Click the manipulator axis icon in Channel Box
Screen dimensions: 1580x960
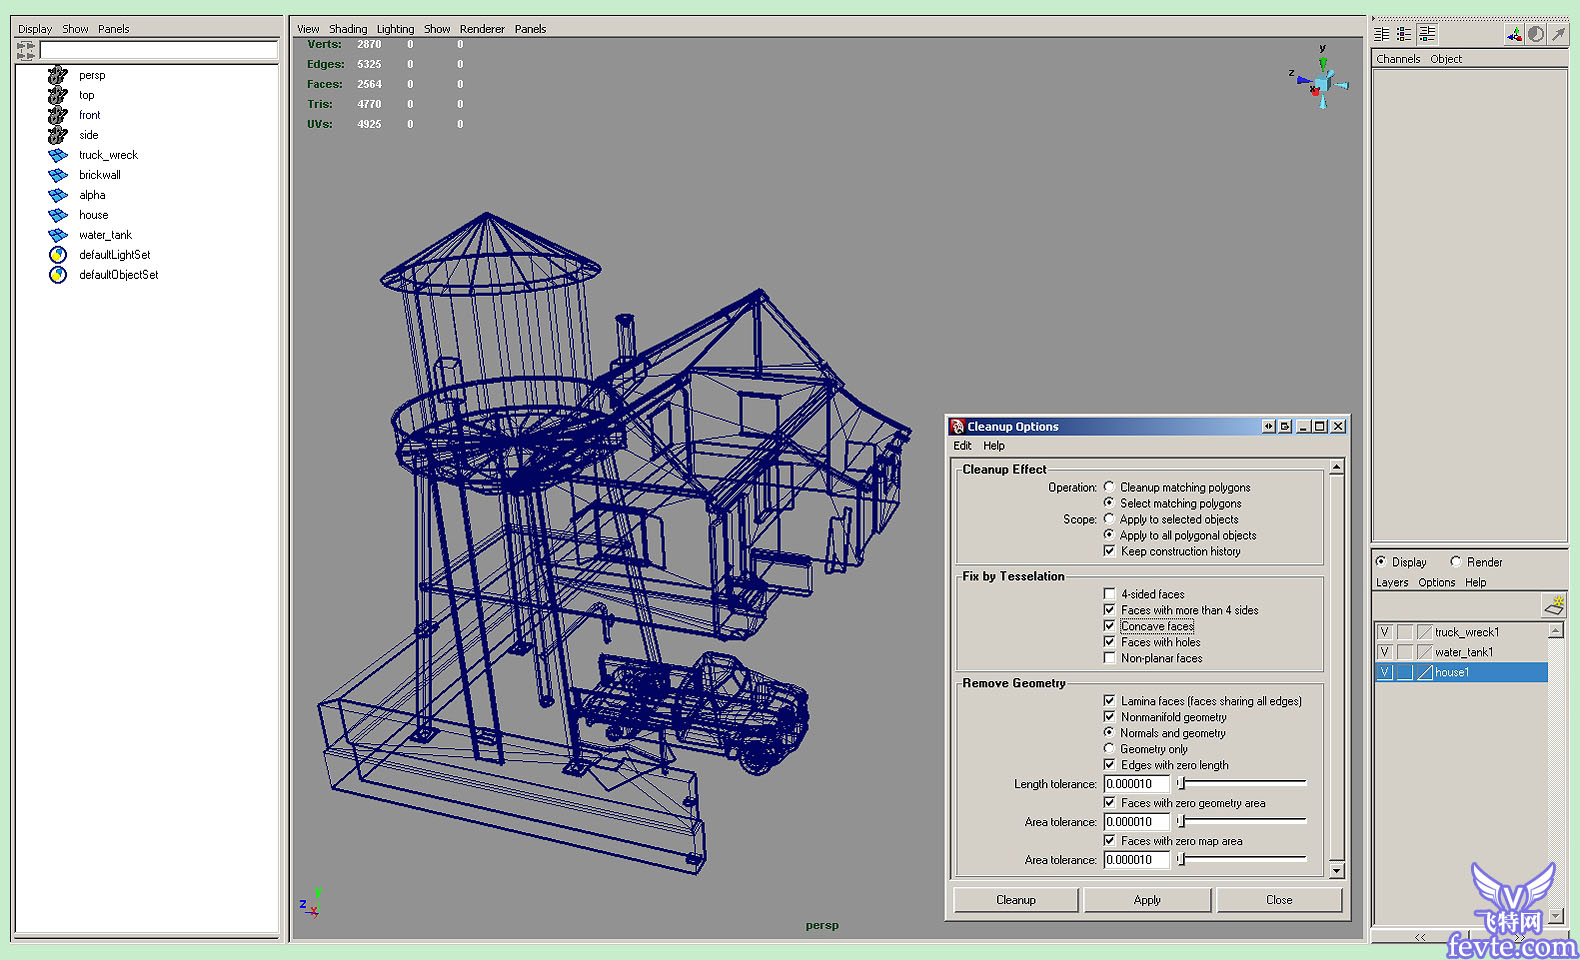pos(1514,35)
